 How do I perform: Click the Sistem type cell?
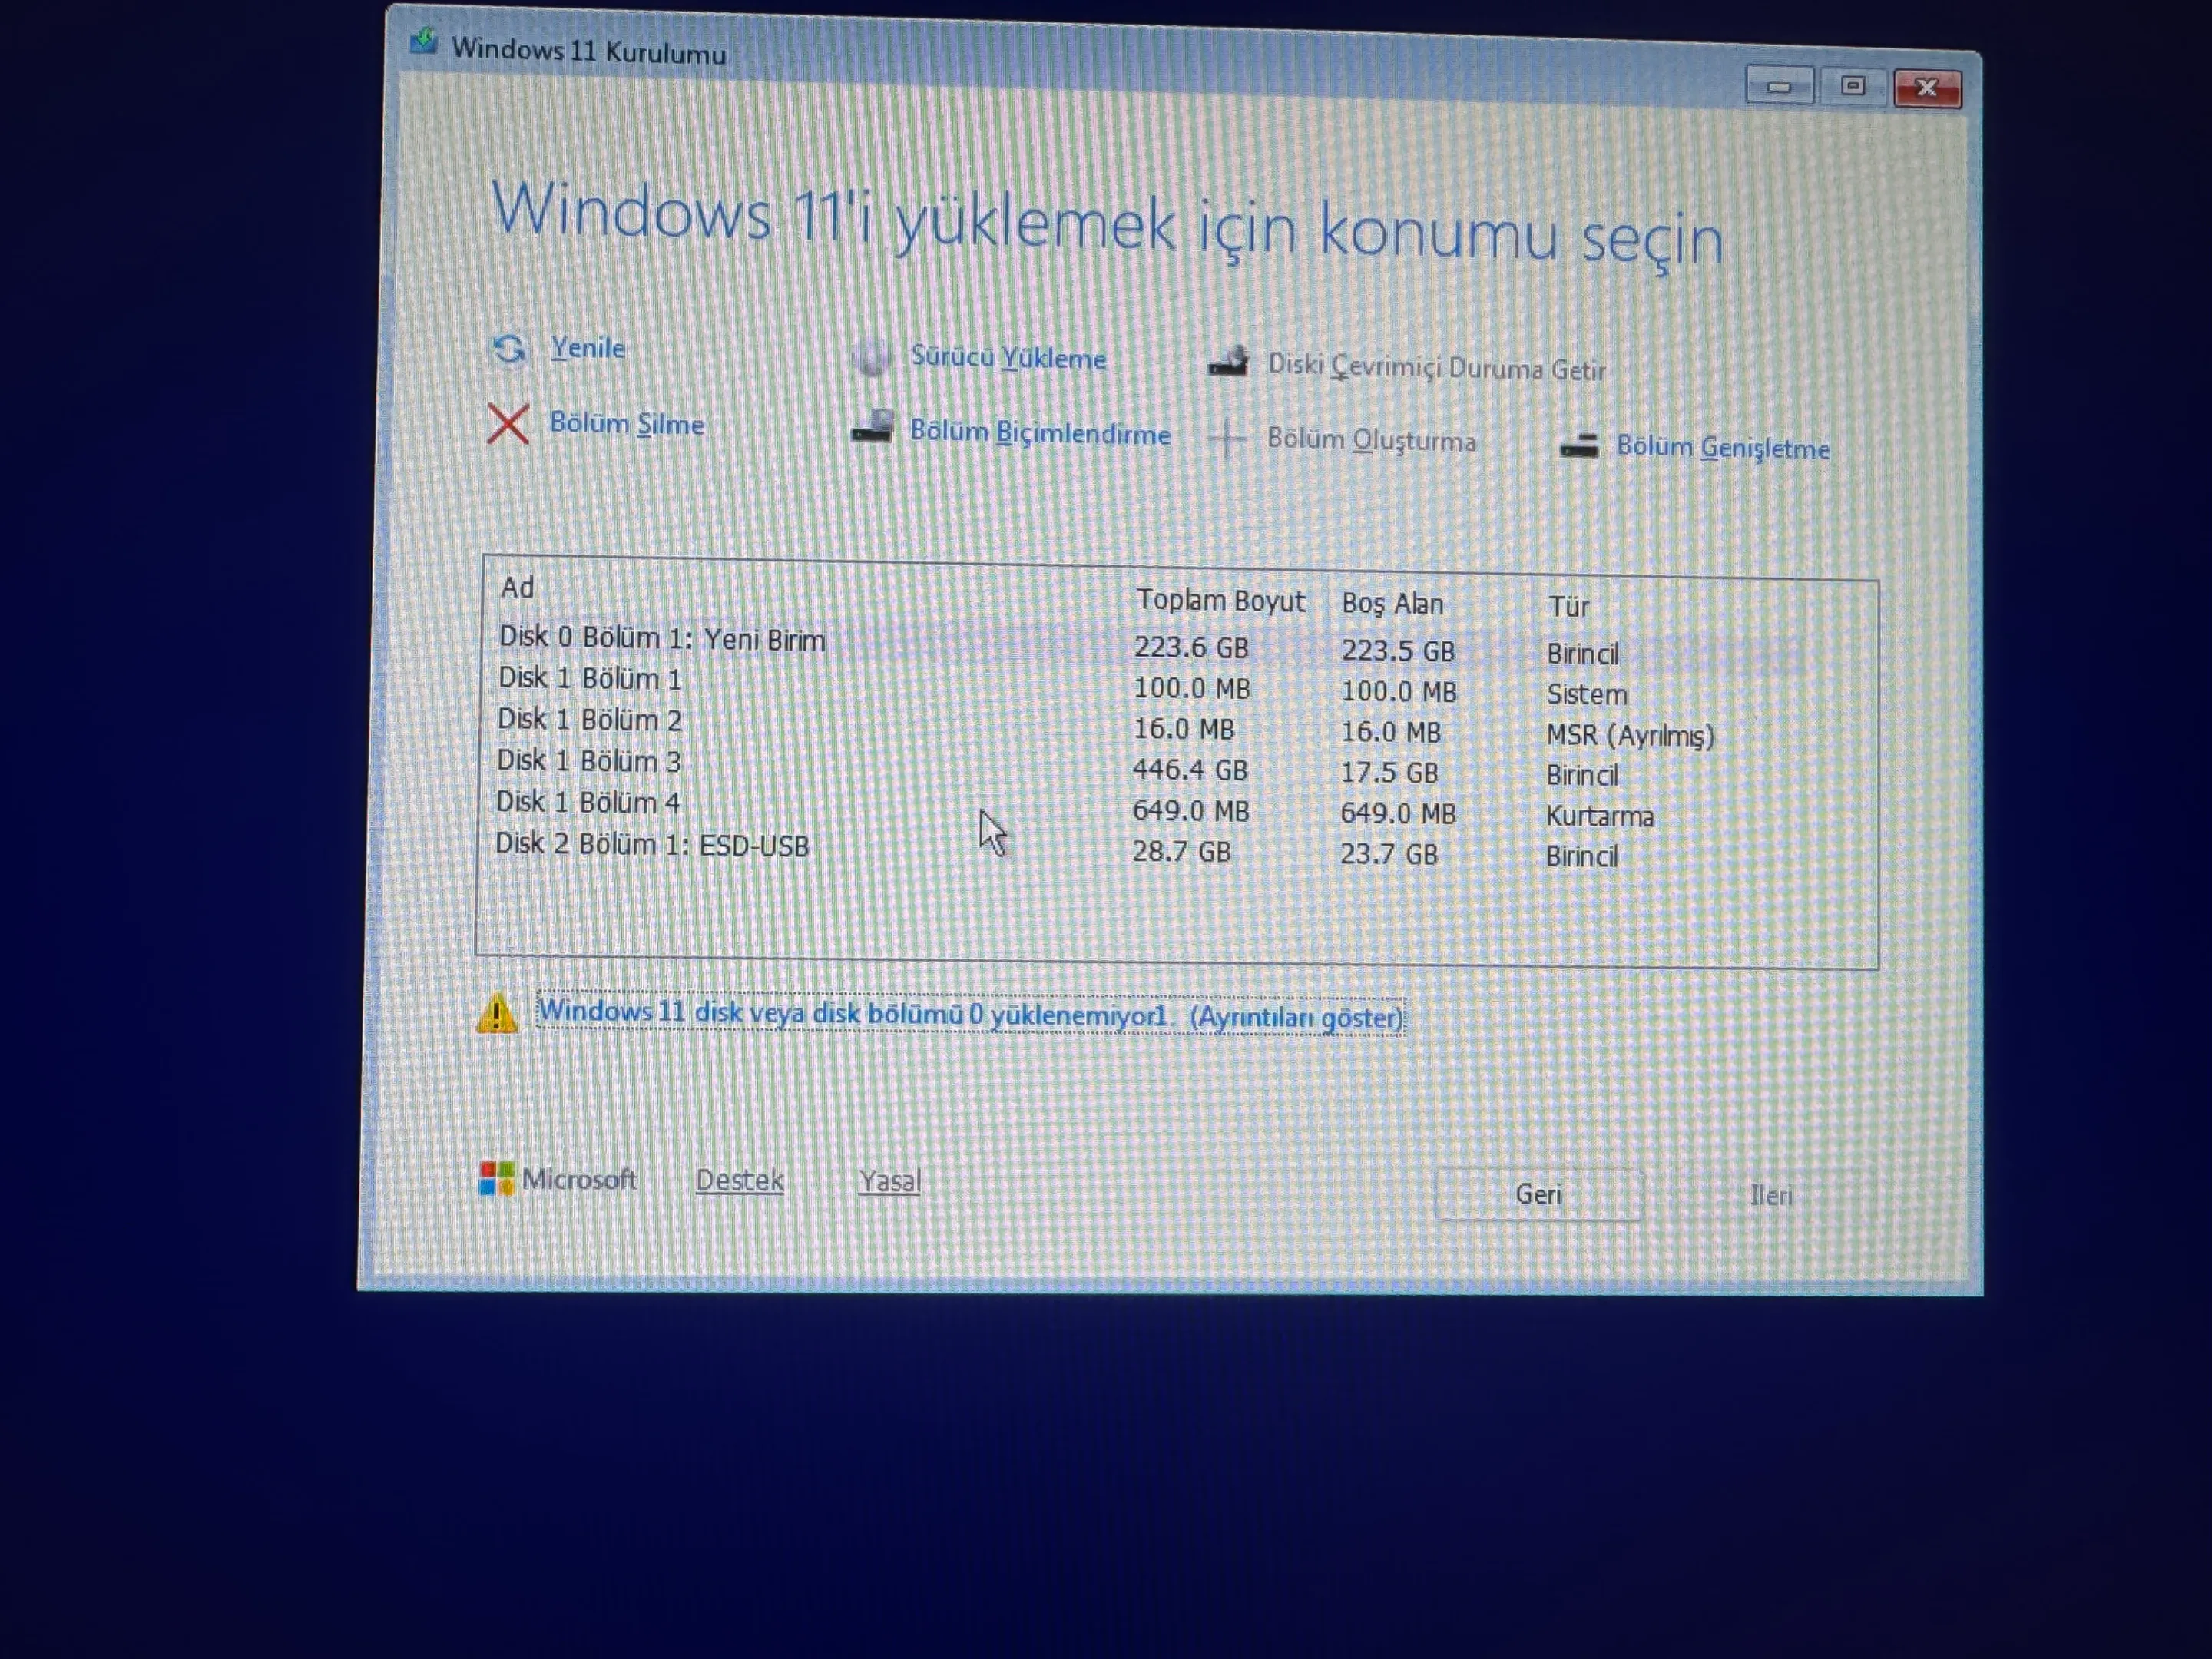click(1587, 694)
